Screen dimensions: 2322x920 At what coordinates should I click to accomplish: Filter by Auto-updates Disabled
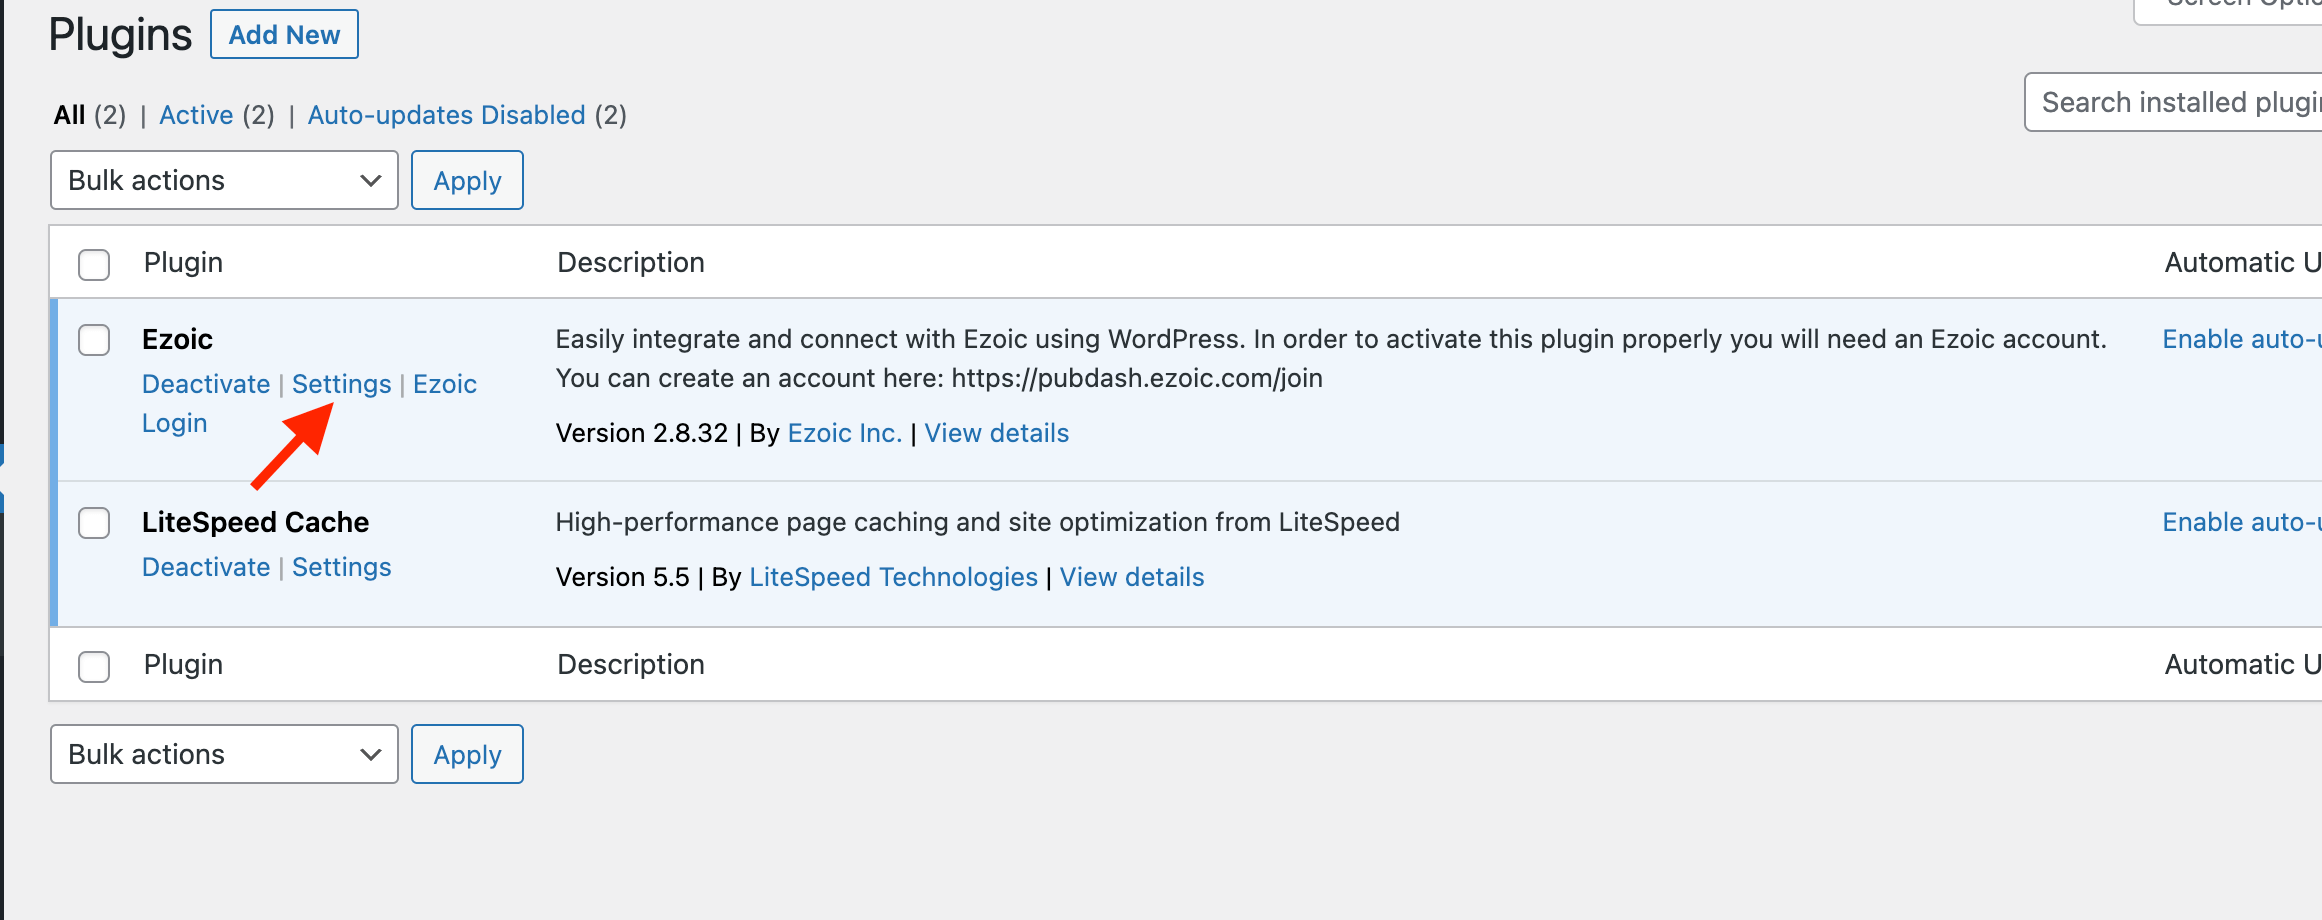pos(446,115)
